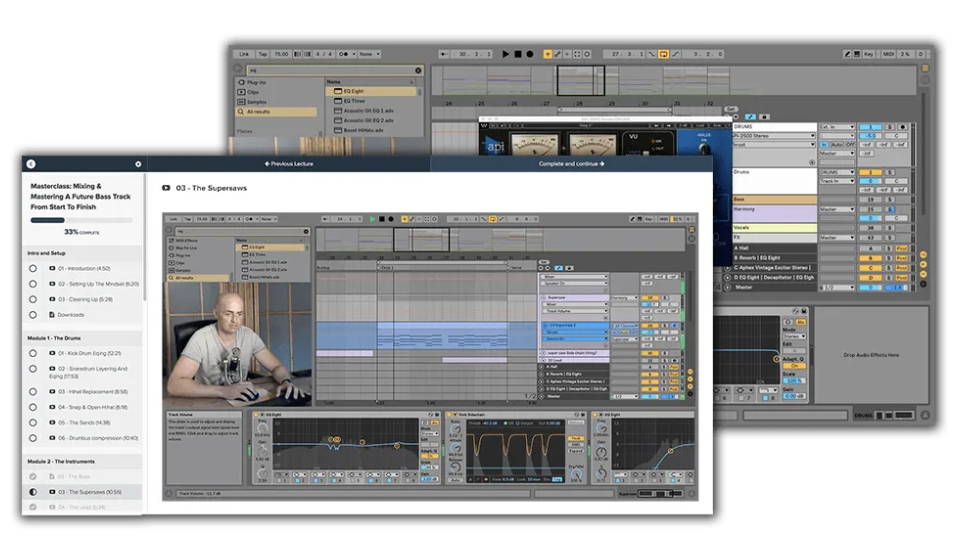Click the back arrow icon in course sidebar header
This screenshot has height=560, width=976.
pyautogui.click(x=31, y=164)
